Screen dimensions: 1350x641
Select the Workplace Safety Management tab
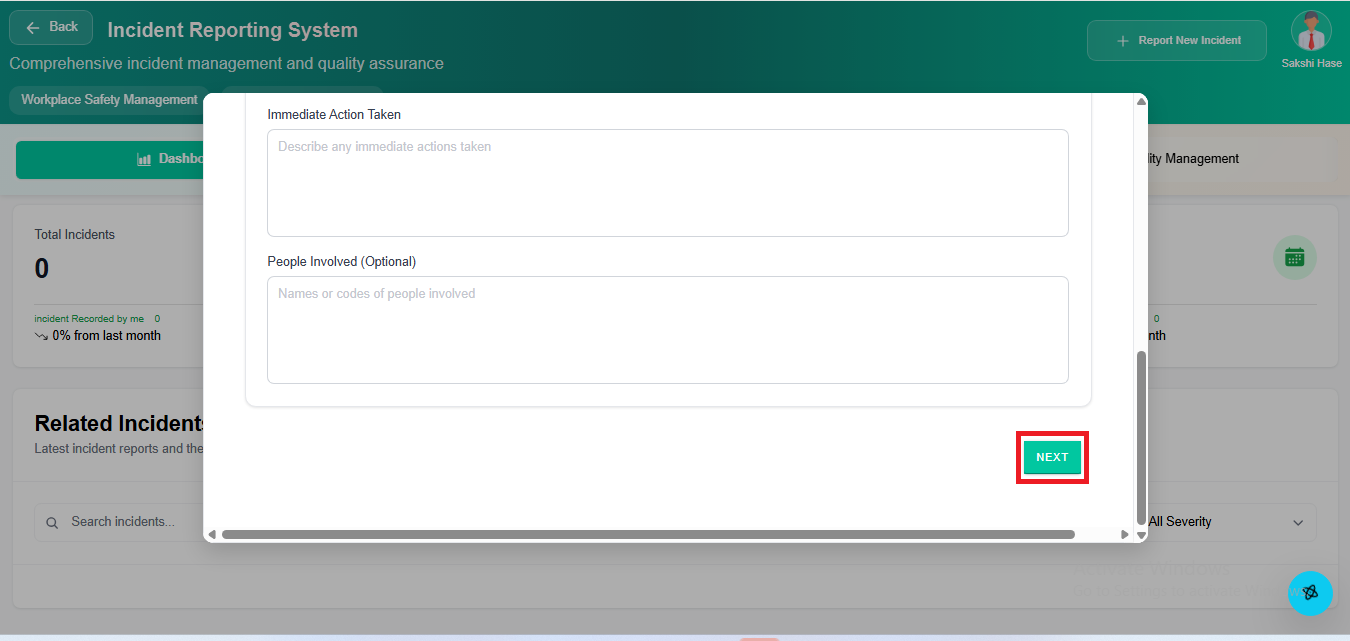click(x=109, y=100)
